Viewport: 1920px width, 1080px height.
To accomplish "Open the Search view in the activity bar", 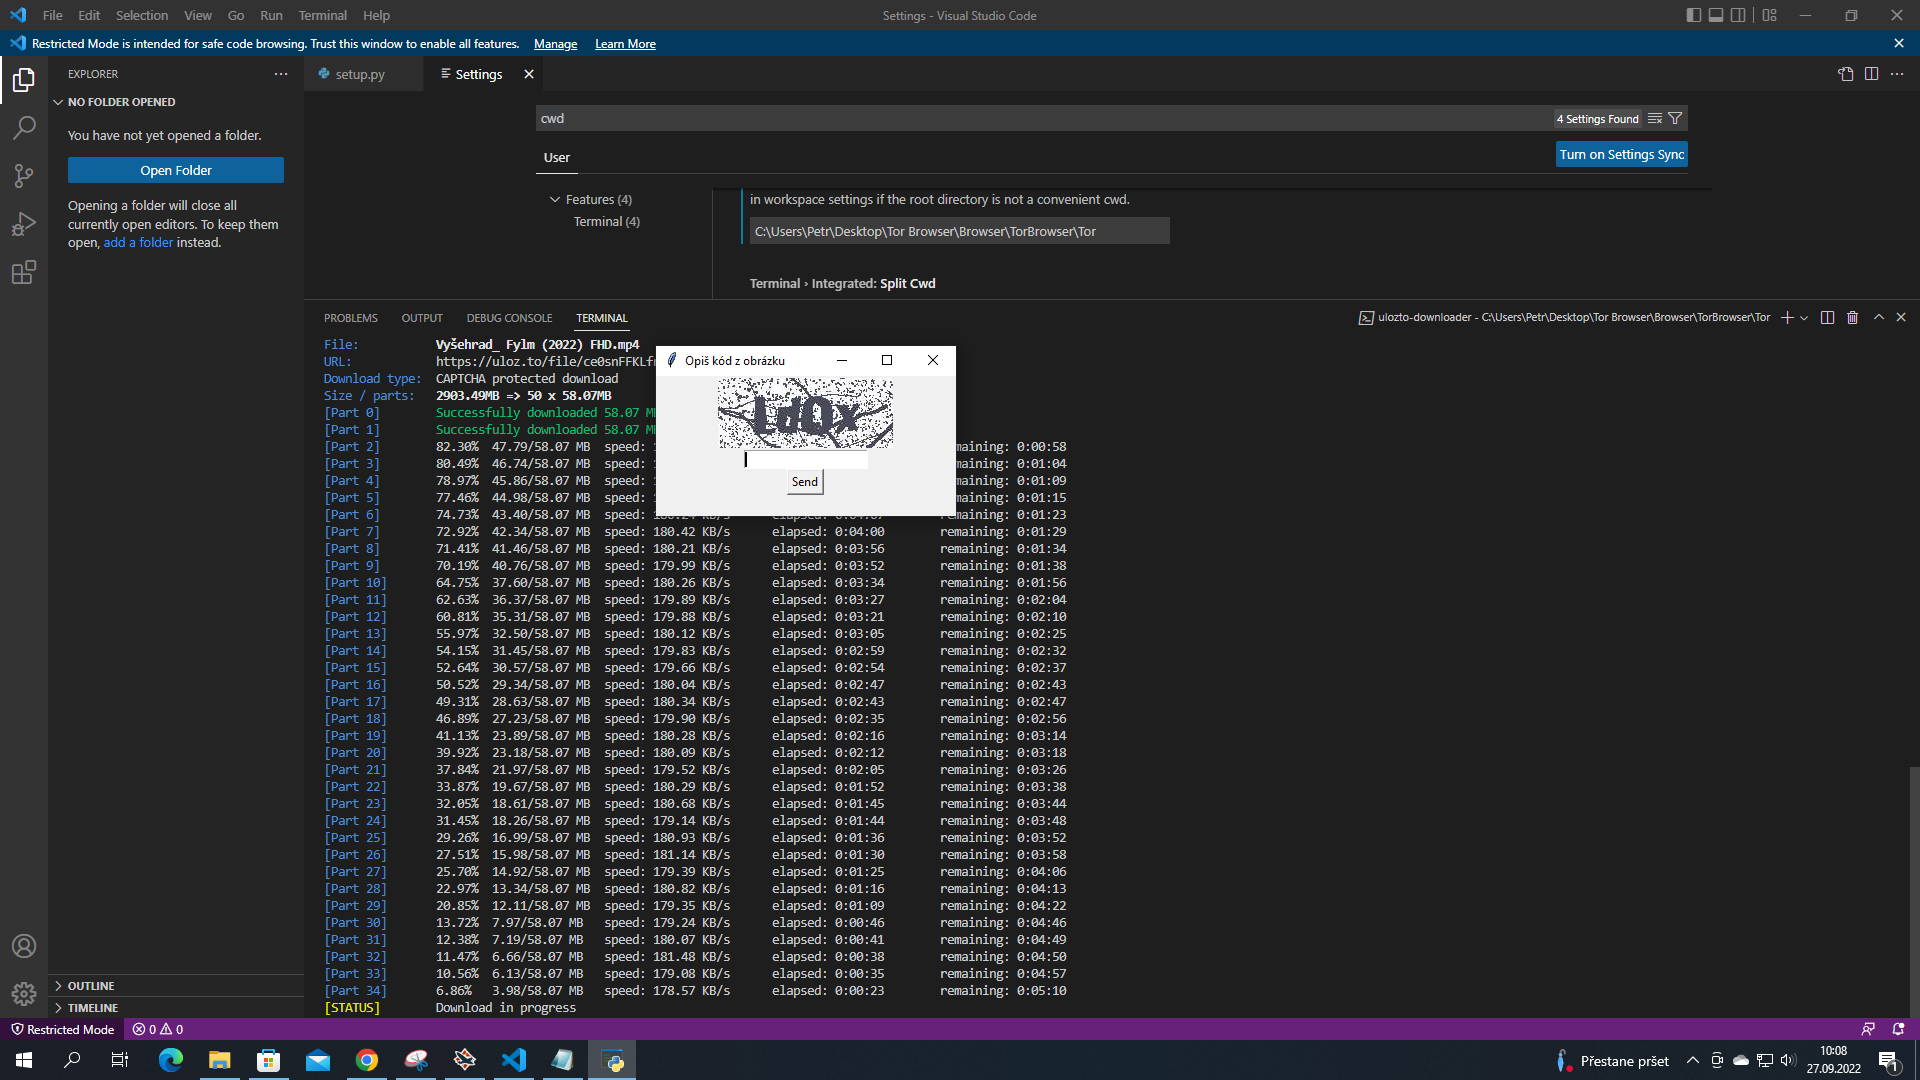I will (24, 128).
